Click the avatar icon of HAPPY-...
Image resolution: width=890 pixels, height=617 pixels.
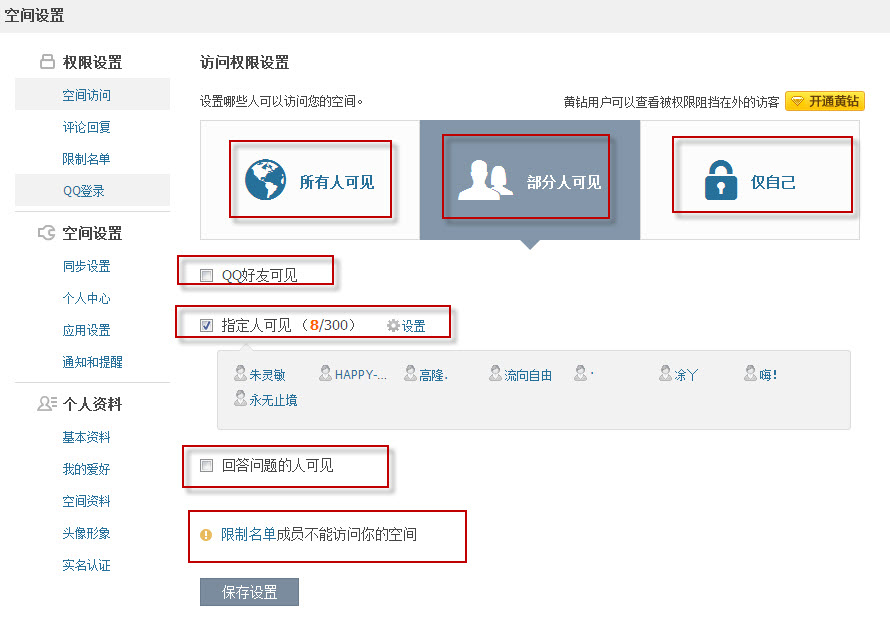tap(325, 373)
